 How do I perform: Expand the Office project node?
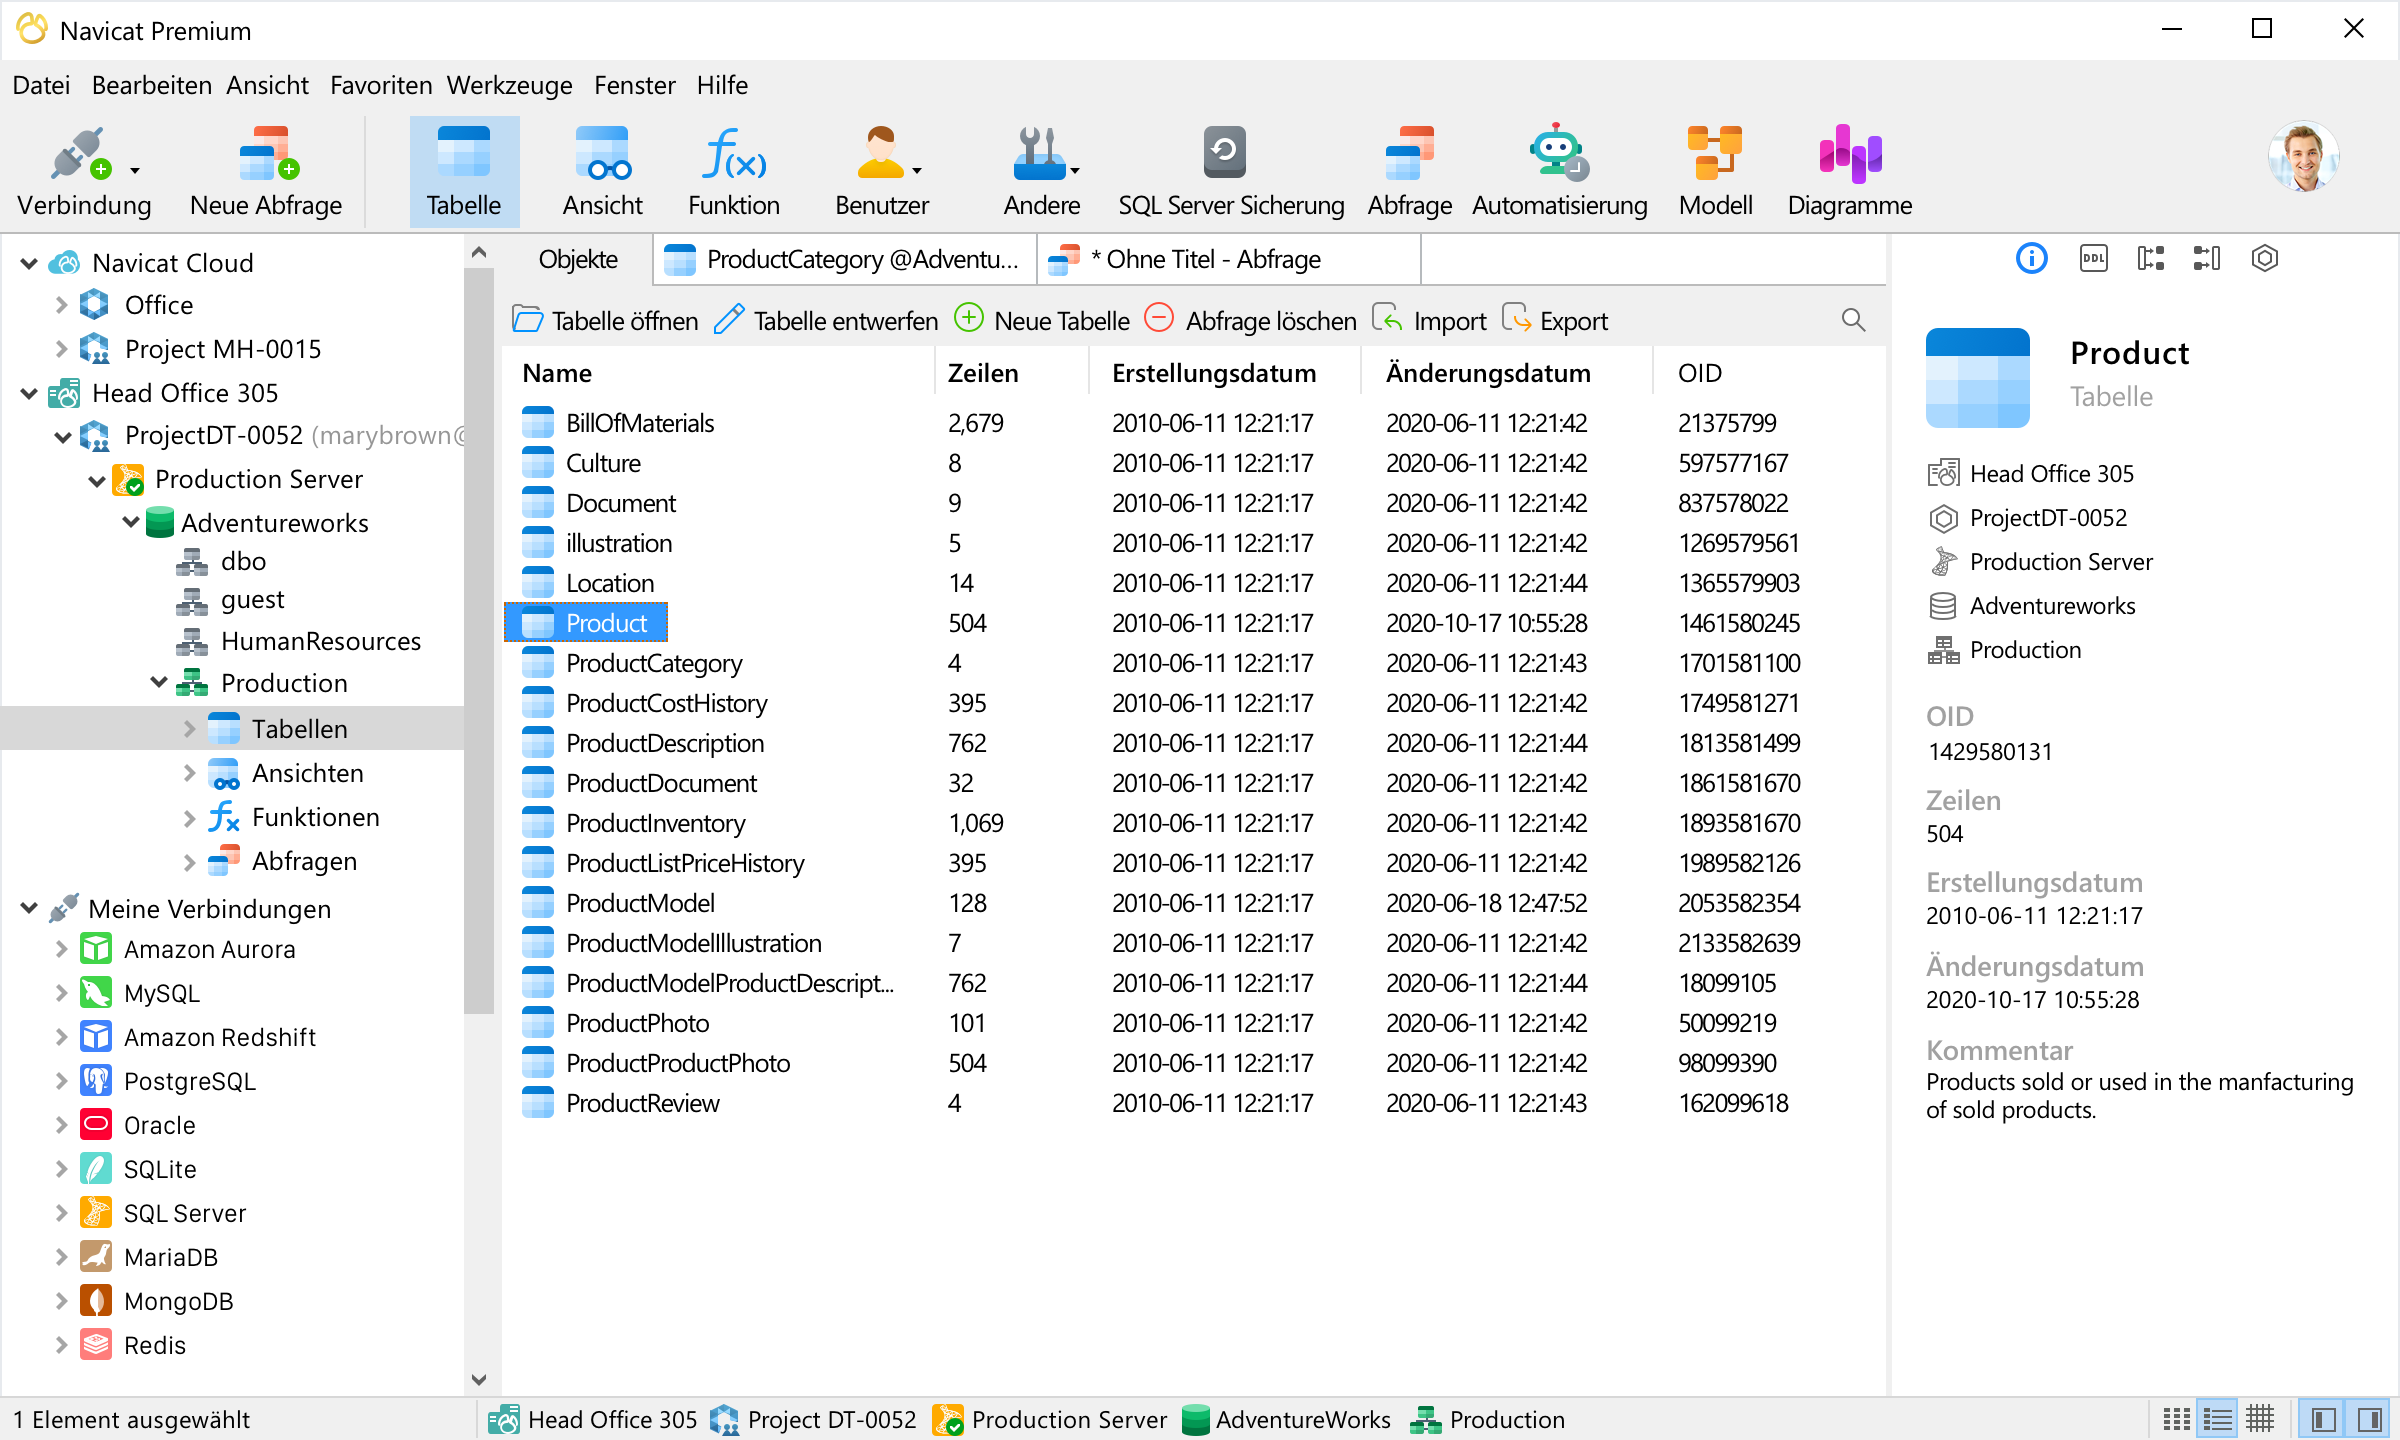tap(61, 305)
